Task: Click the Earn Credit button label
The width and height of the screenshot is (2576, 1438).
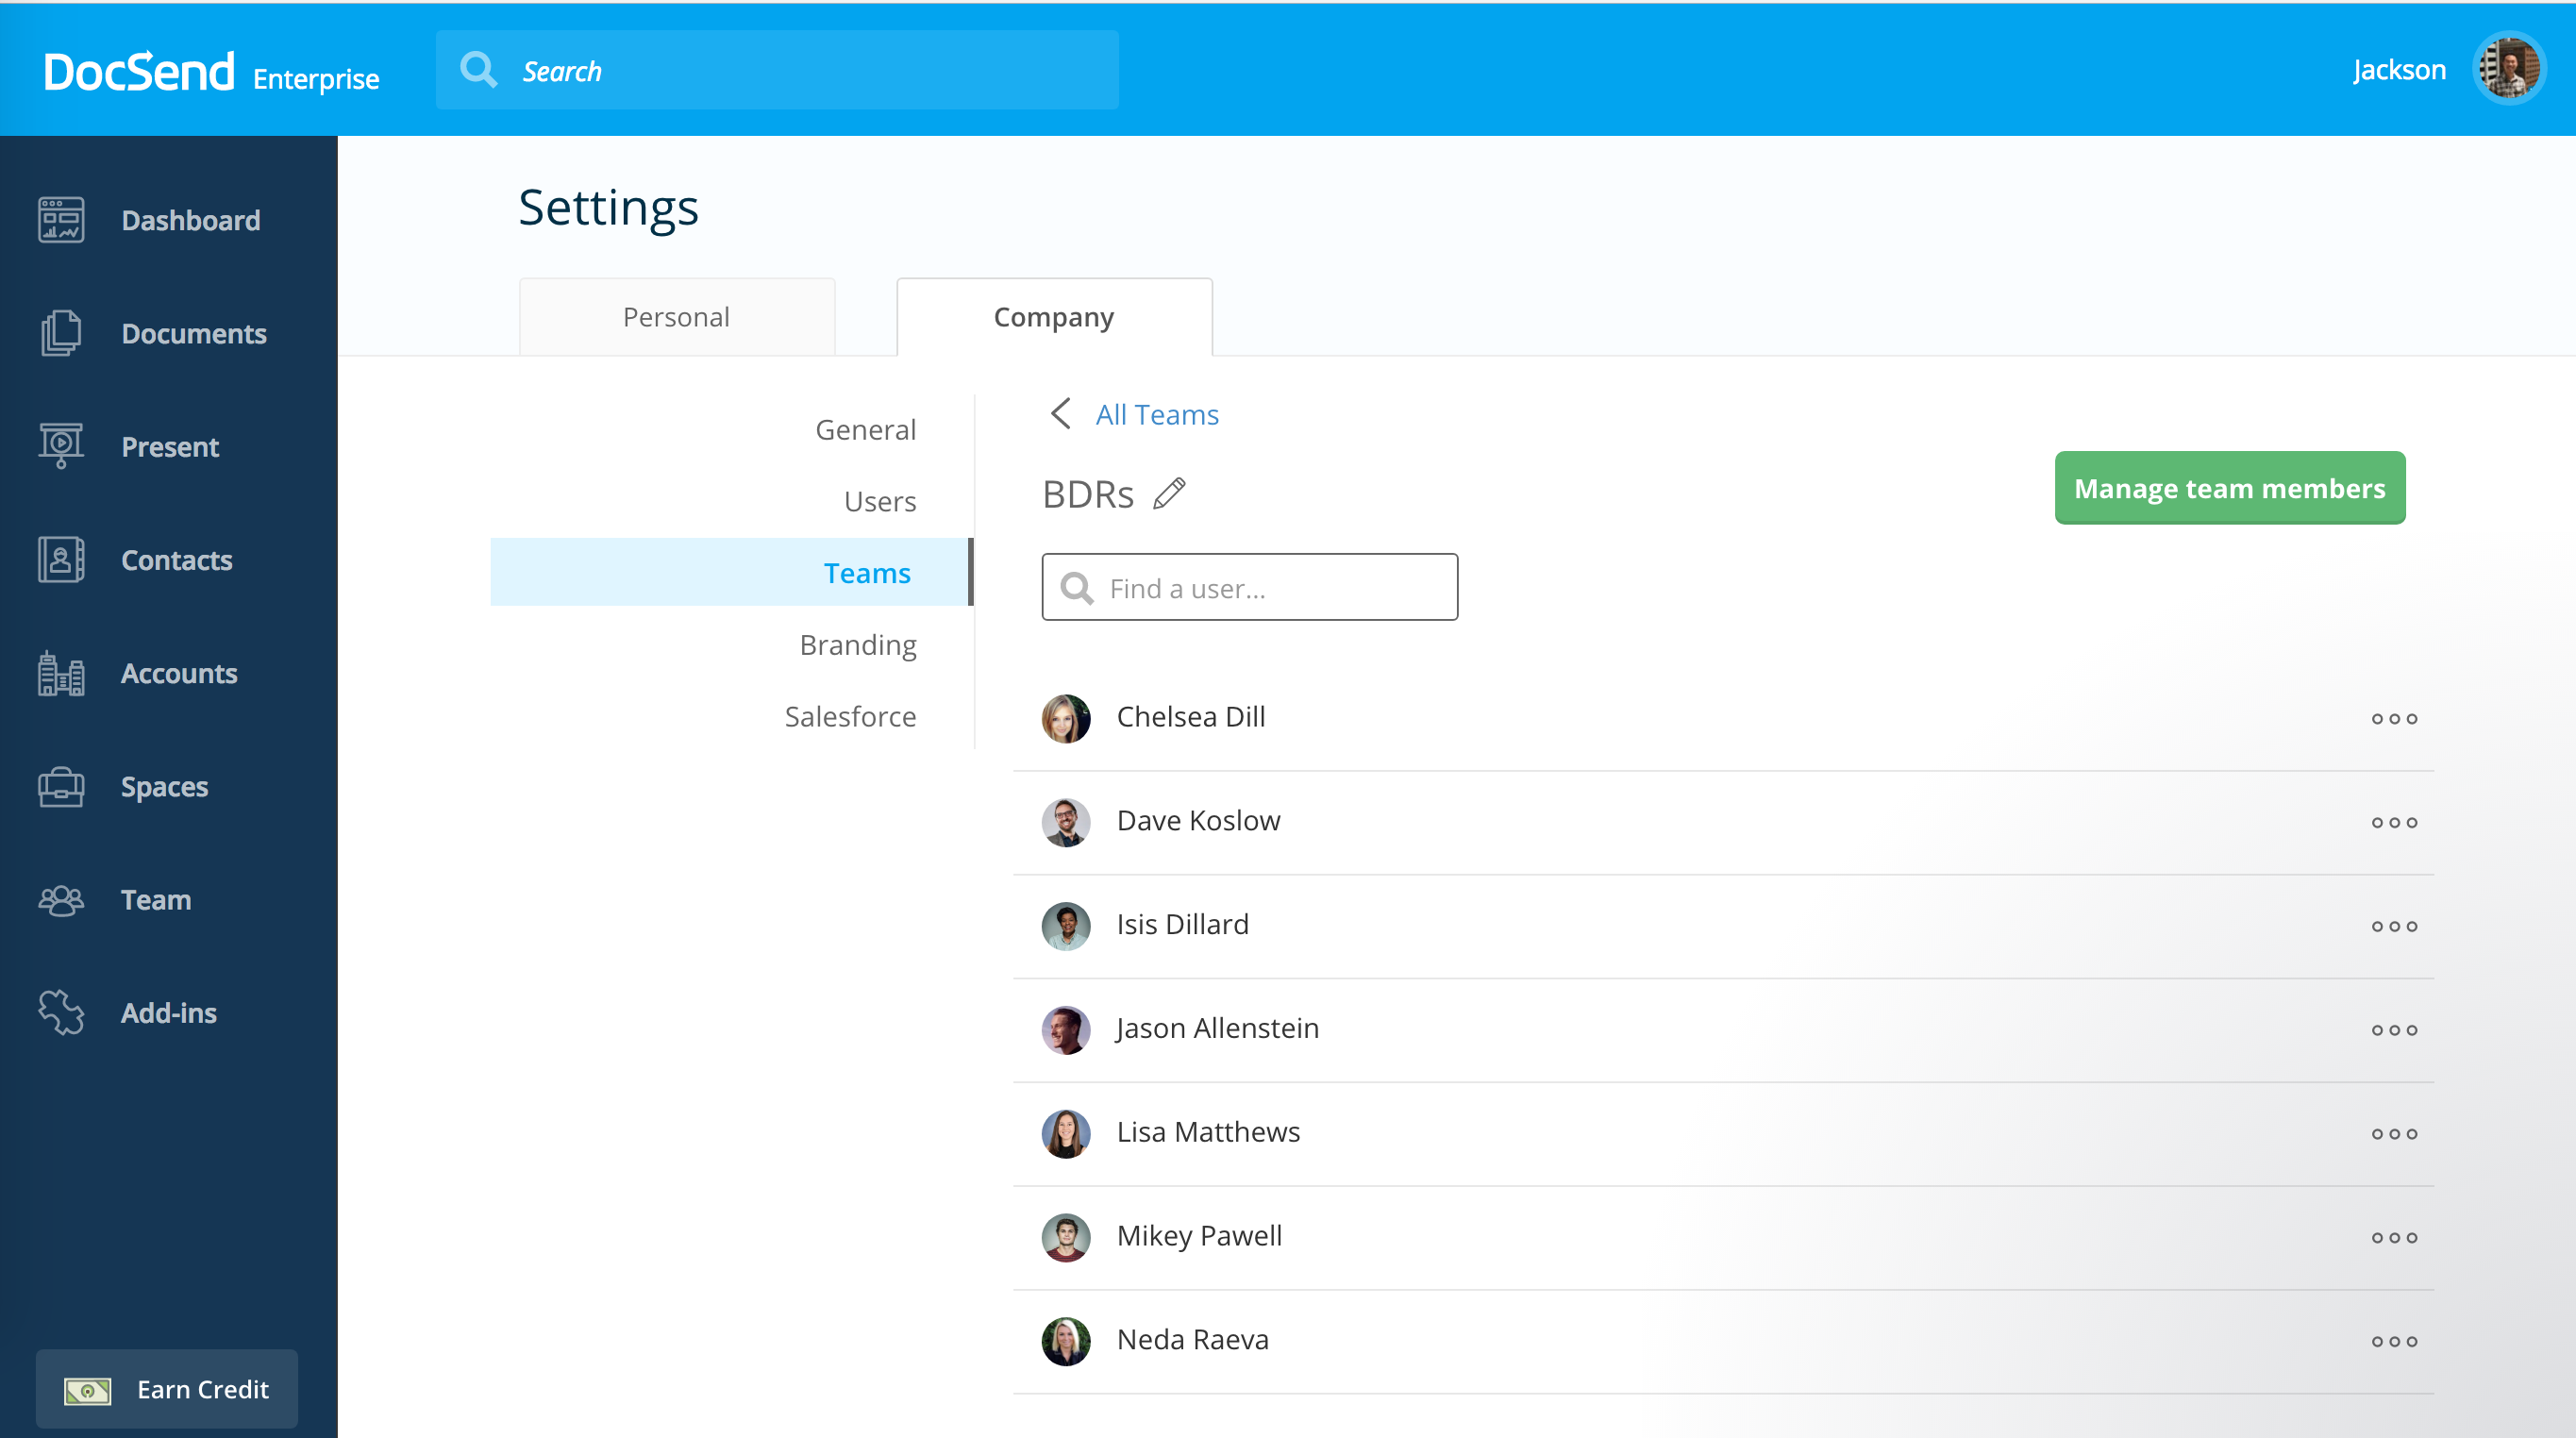Action: pos(203,1389)
